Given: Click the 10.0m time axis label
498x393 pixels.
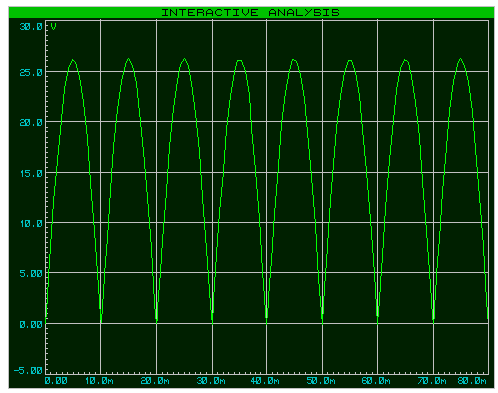Looking at the screenshot, I should pyautogui.click(x=99, y=381).
